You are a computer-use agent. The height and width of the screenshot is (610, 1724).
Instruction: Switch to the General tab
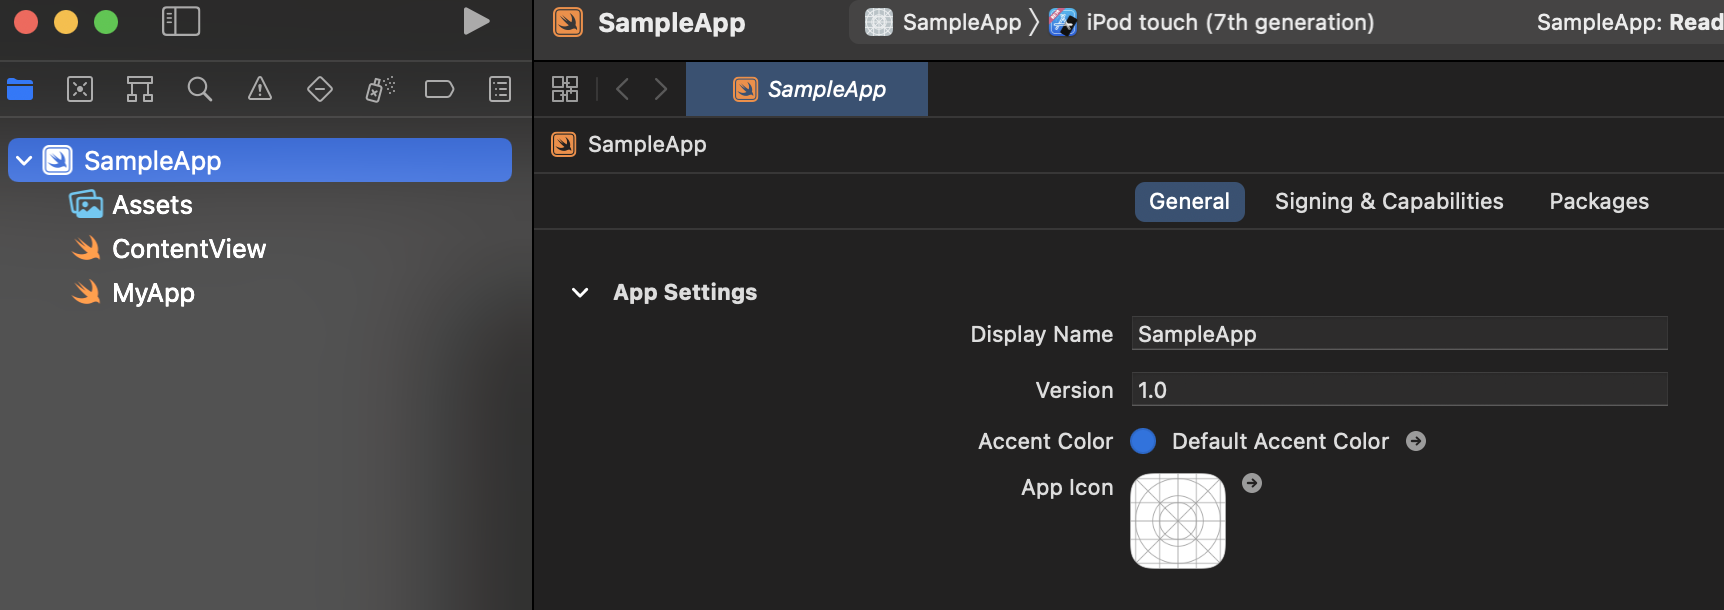1189,201
